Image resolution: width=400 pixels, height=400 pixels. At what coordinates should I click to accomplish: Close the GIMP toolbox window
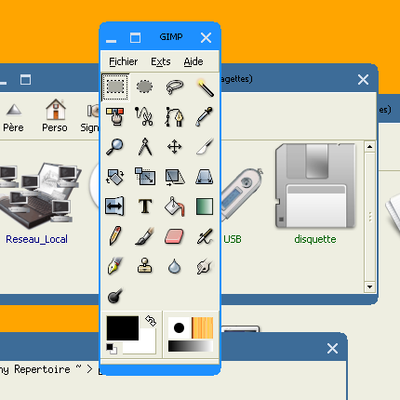206,38
